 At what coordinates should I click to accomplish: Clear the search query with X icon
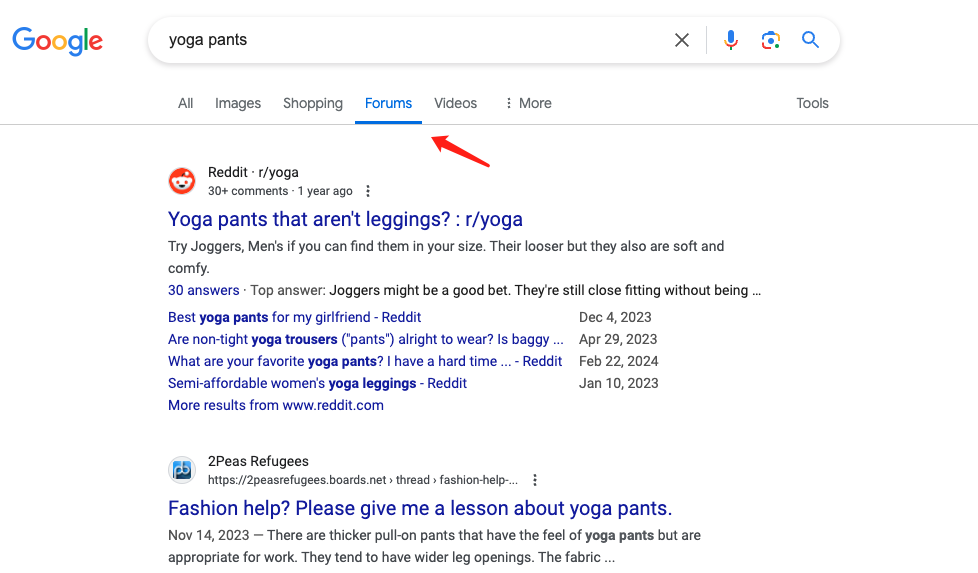[x=682, y=40]
